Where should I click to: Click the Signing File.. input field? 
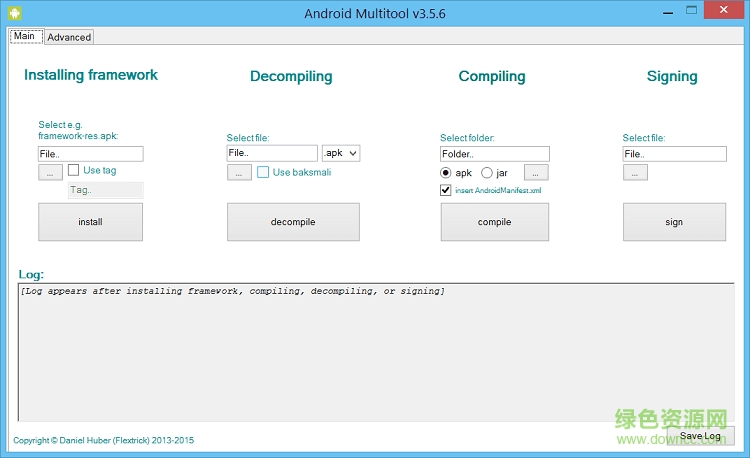674,154
